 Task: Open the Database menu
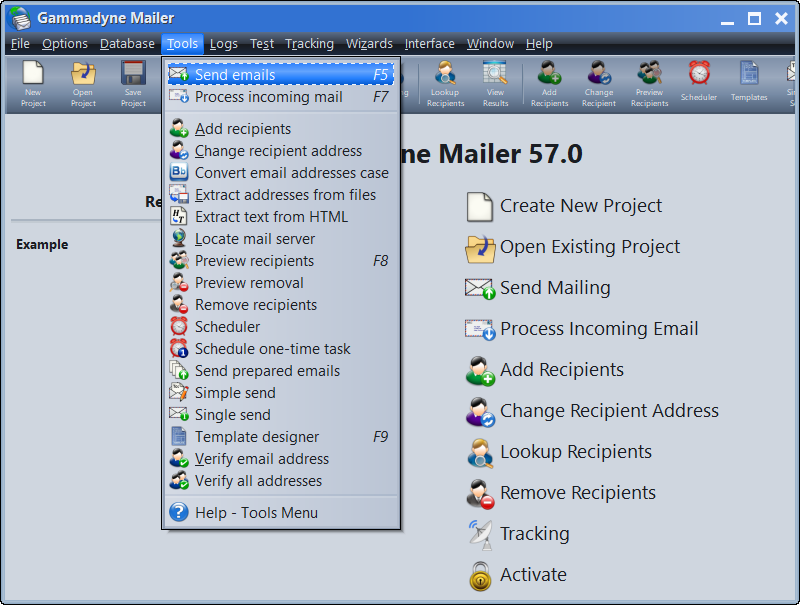[127, 44]
